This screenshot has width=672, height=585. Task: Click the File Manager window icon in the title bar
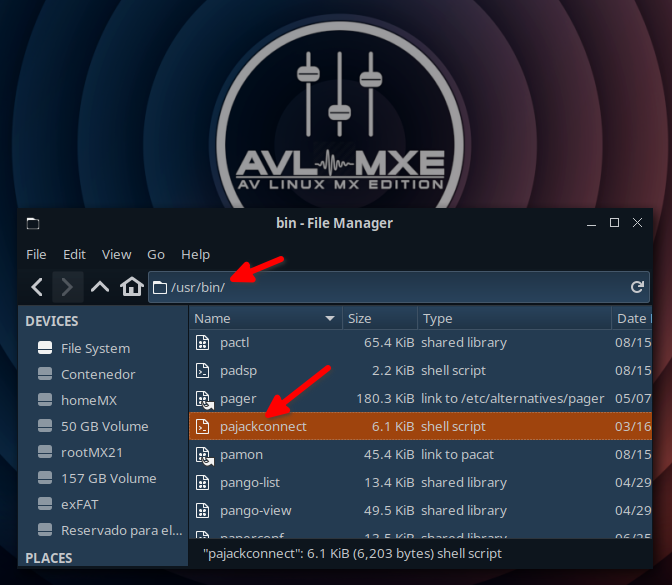33,223
